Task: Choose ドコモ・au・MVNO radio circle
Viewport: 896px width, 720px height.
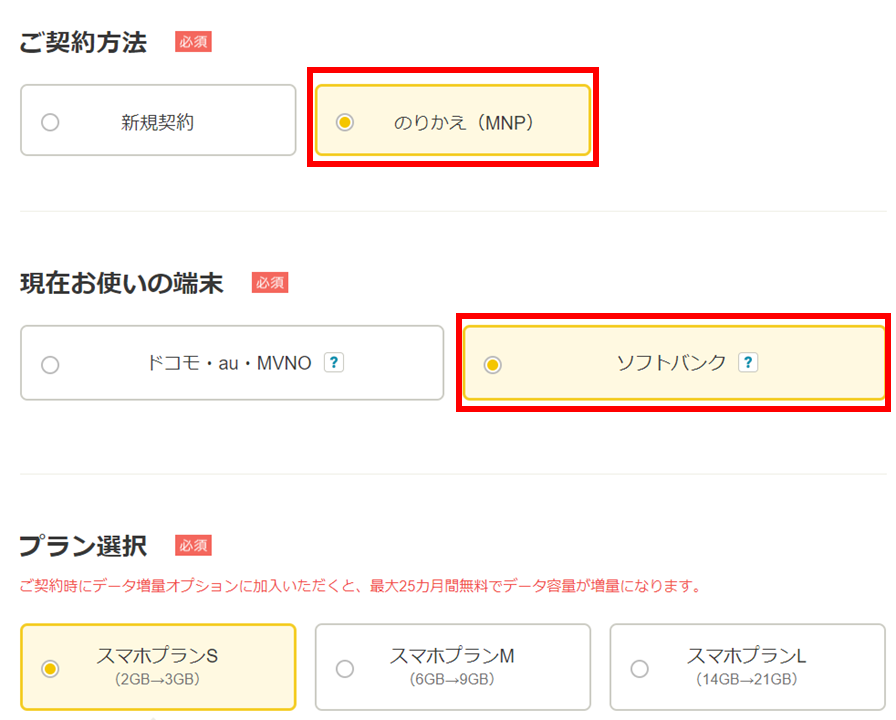Action: [x=50, y=365]
